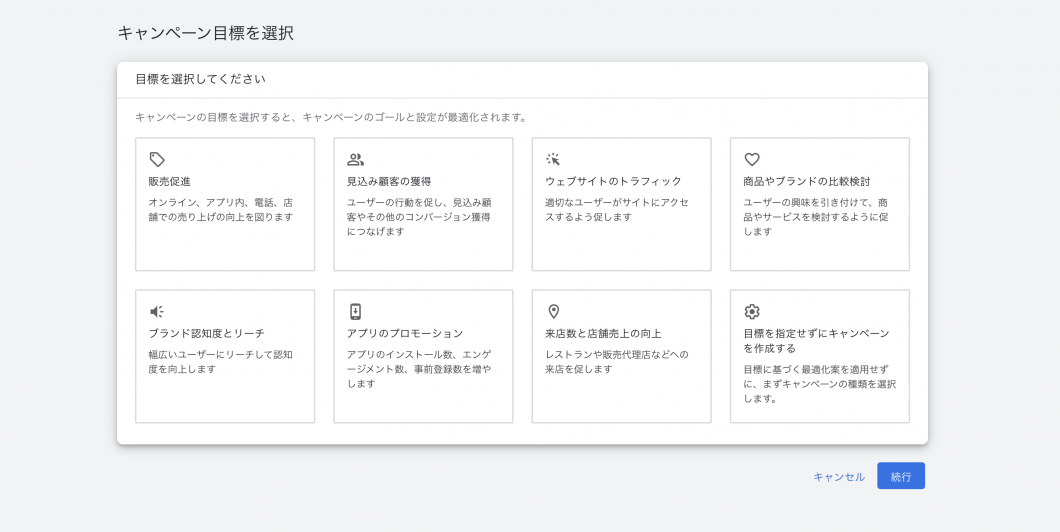Choose 目標を指定せずにキャンペーンを作成する title

coord(815,341)
